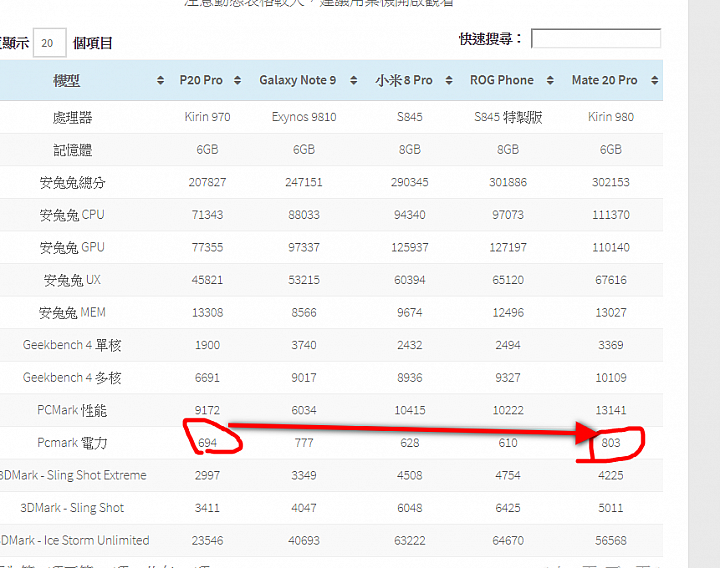Viewport: 720px width, 568px height.
Task: Click the 個項目 label beside entries dropdown
Action: click(x=93, y=43)
